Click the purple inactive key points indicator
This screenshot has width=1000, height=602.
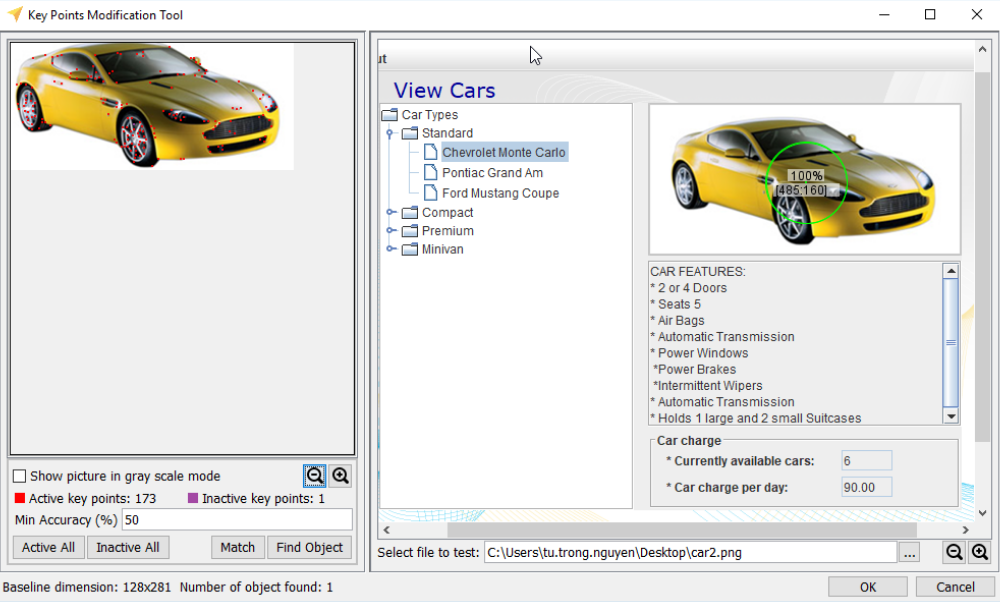tap(193, 498)
